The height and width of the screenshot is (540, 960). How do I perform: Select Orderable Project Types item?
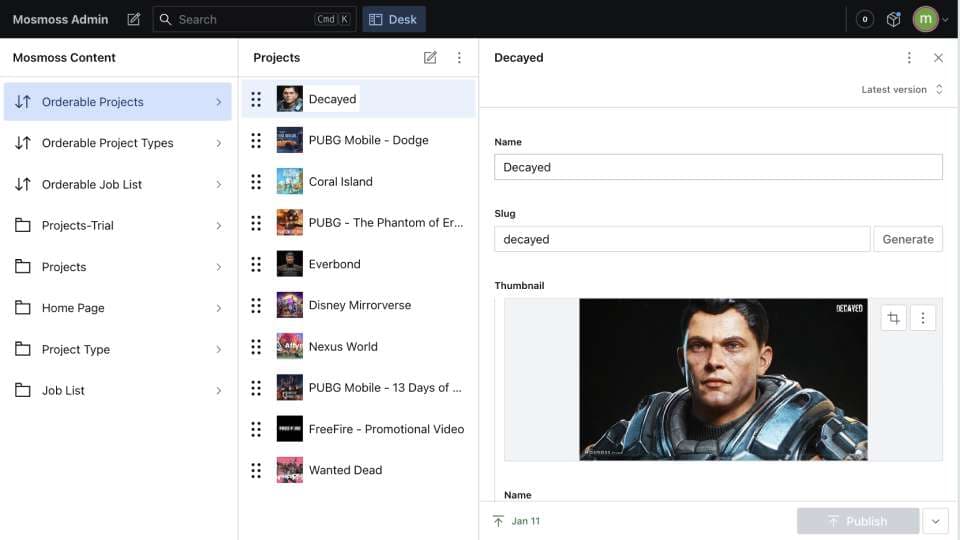(x=118, y=143)
